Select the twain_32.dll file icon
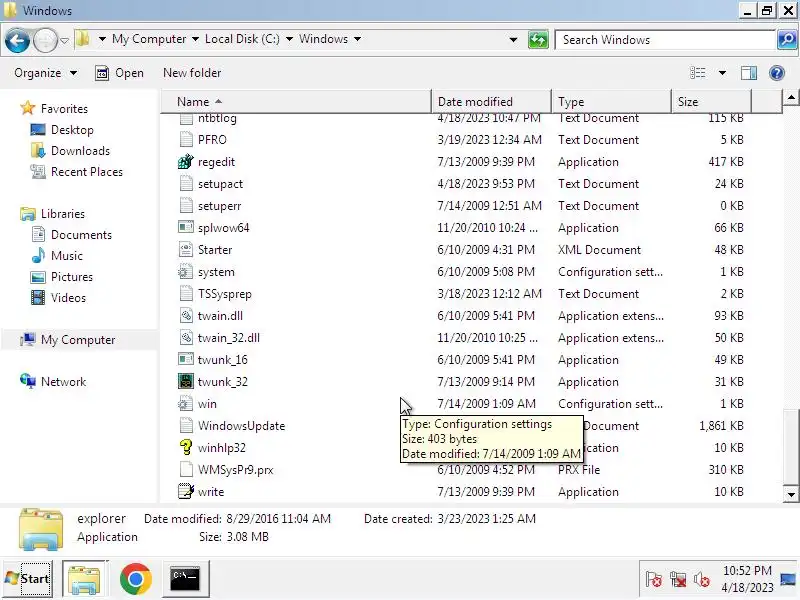800x600 pixels. (x=186, y=338)
